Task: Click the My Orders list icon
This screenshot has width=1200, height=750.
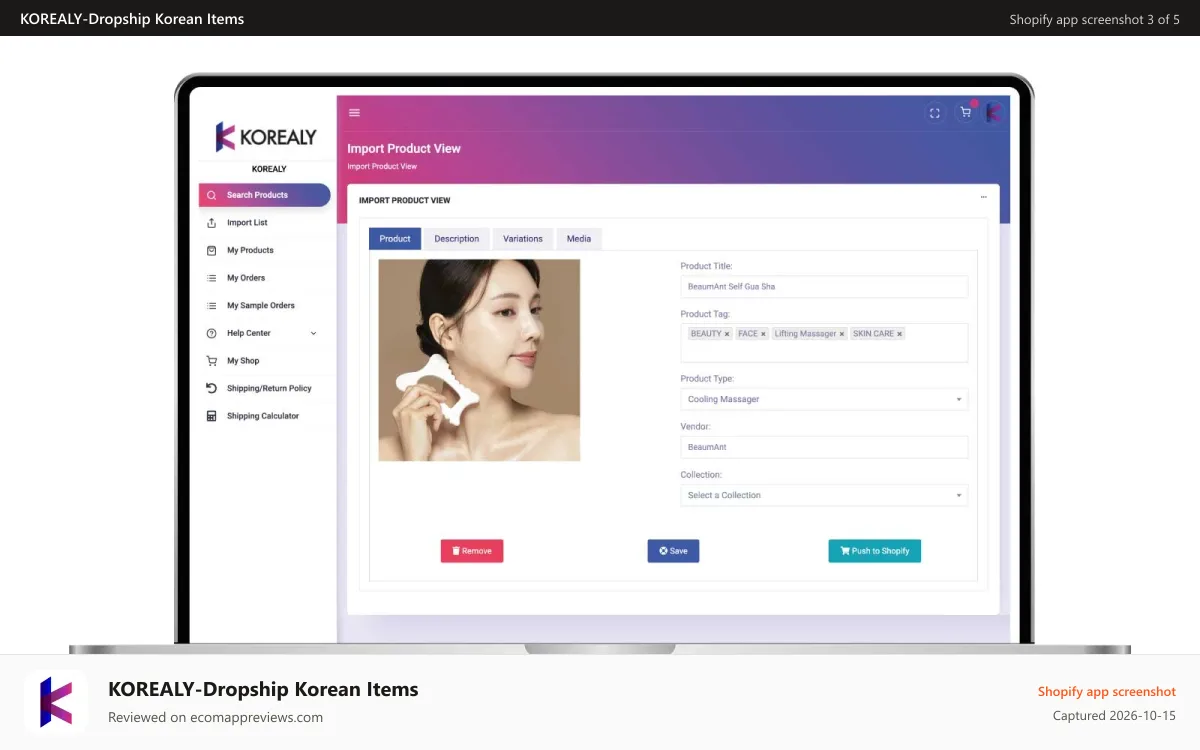Action: tap(211, 278)
